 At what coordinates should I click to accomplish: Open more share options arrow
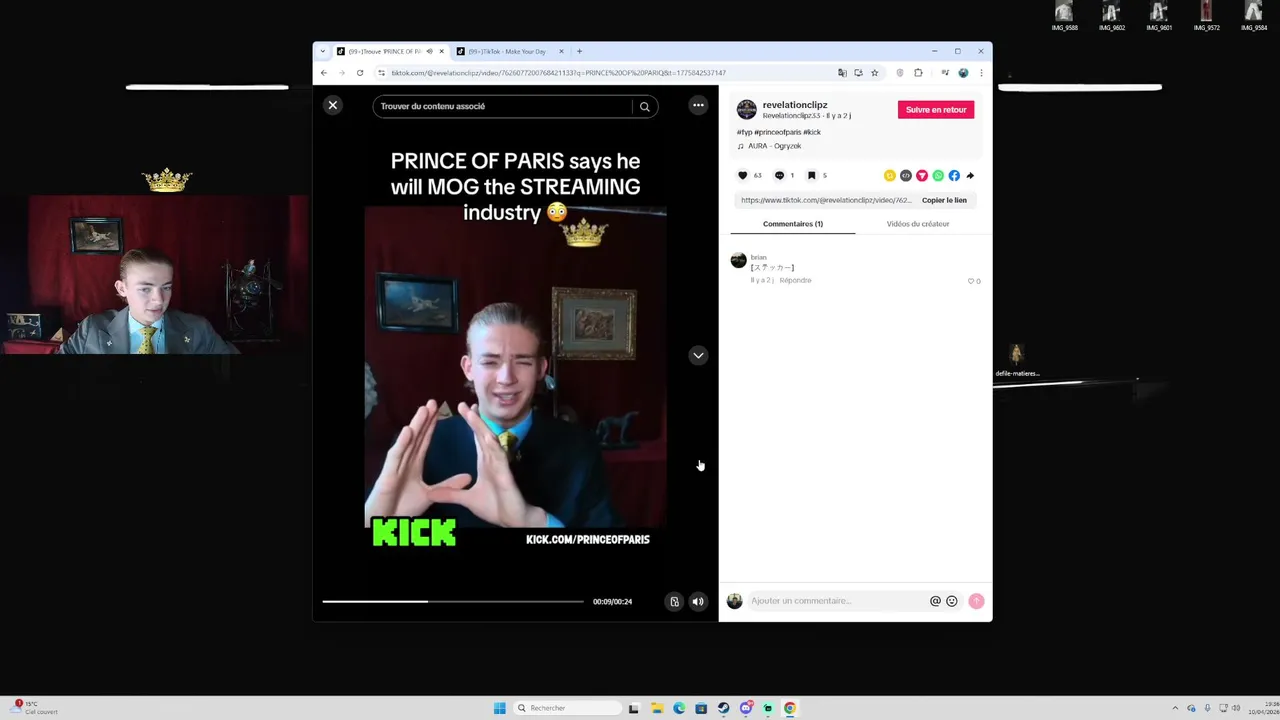point(970,175)
